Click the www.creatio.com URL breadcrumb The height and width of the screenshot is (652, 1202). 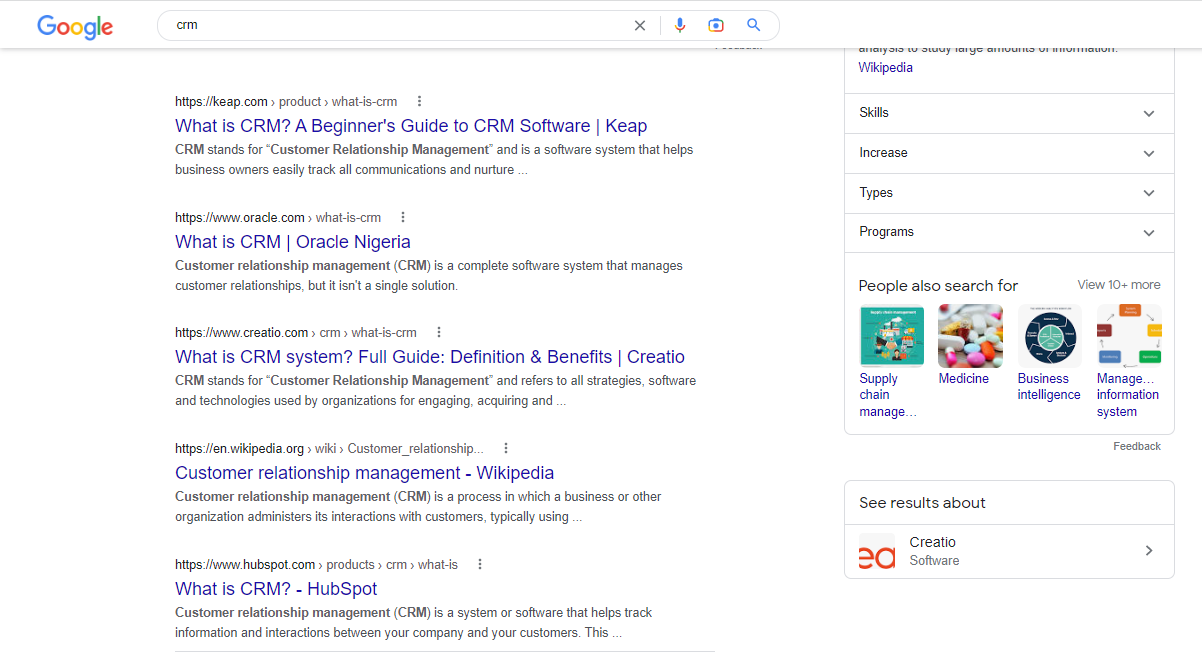coord(296,333)
